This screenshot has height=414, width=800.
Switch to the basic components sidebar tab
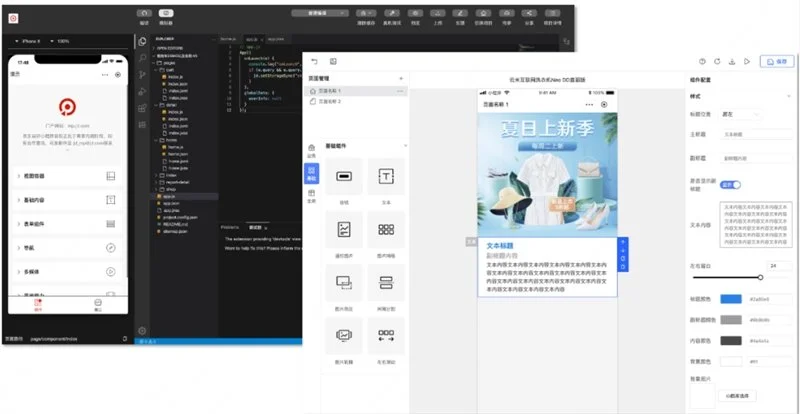(311, 172)
